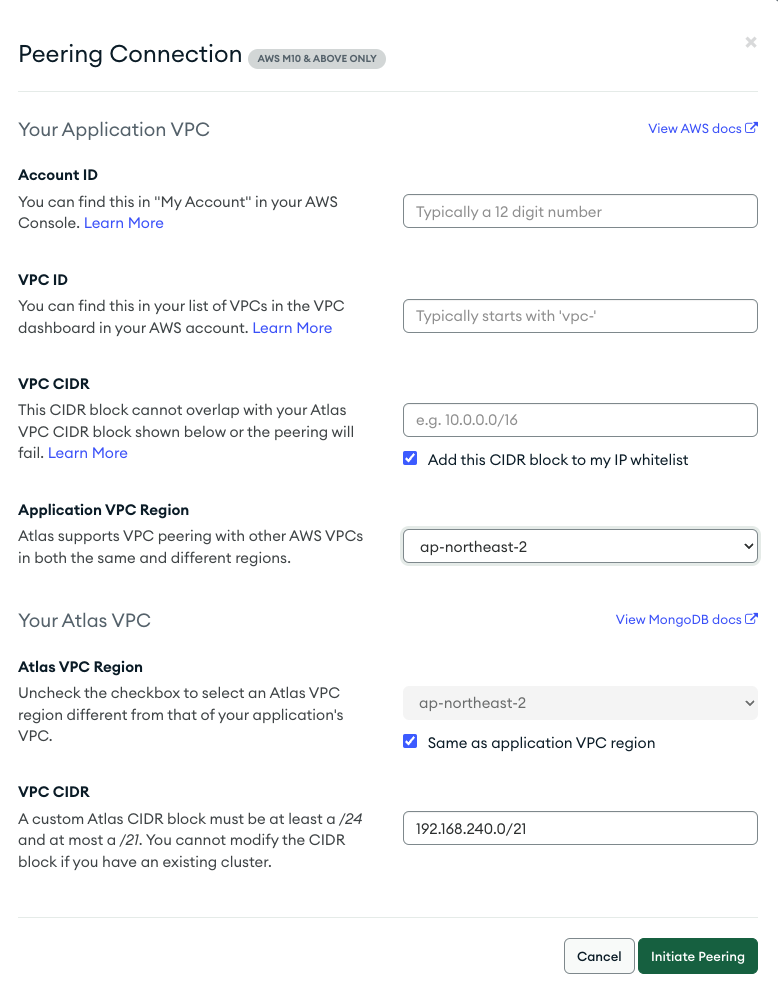Click the Atlas VPC CIDR field
The height and width of the screenshot is (998, 778).
click(x=580, y=828)
